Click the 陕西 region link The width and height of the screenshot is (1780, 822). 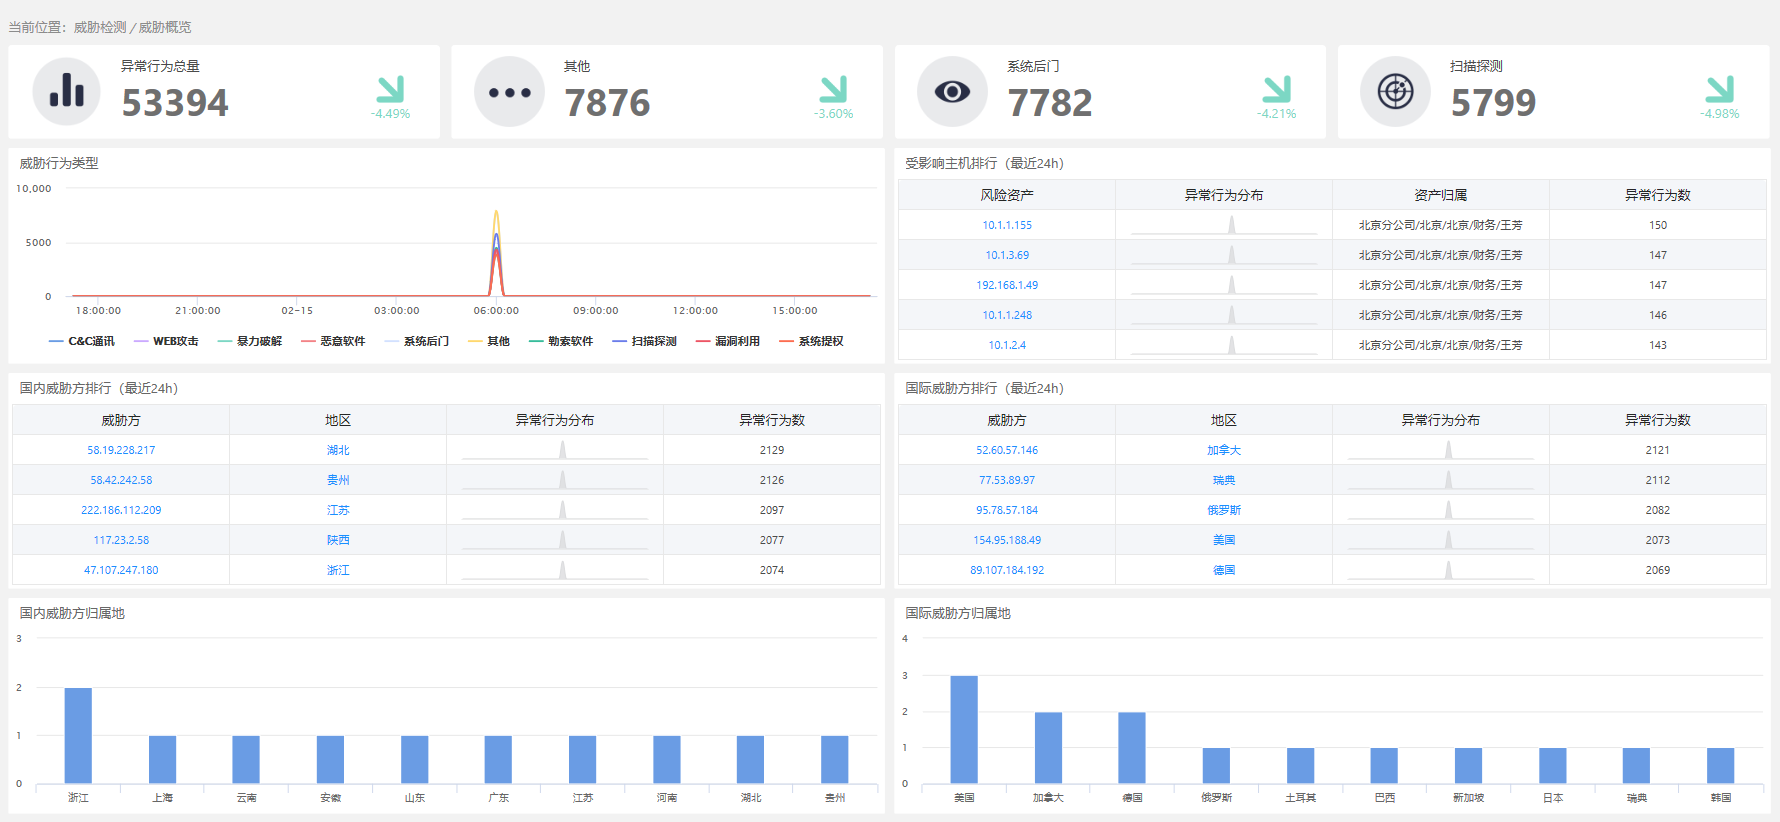(x=338, y=540)
